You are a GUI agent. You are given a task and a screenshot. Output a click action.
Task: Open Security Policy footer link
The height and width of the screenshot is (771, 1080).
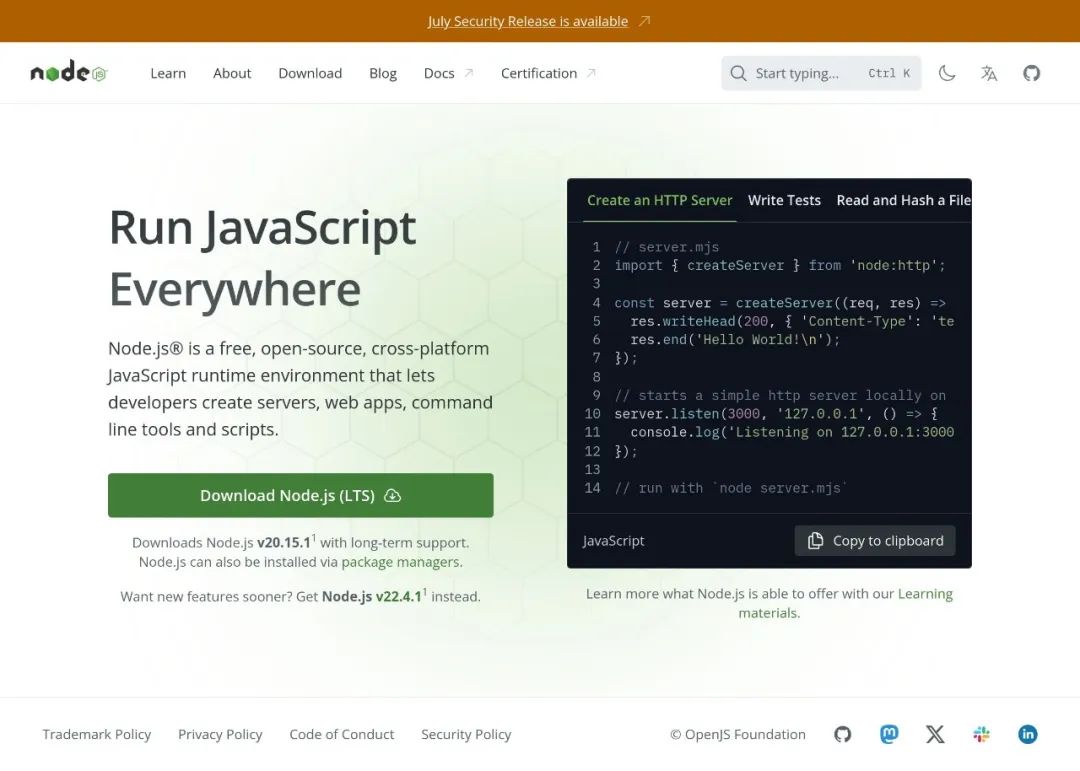[x=466, y=734]
